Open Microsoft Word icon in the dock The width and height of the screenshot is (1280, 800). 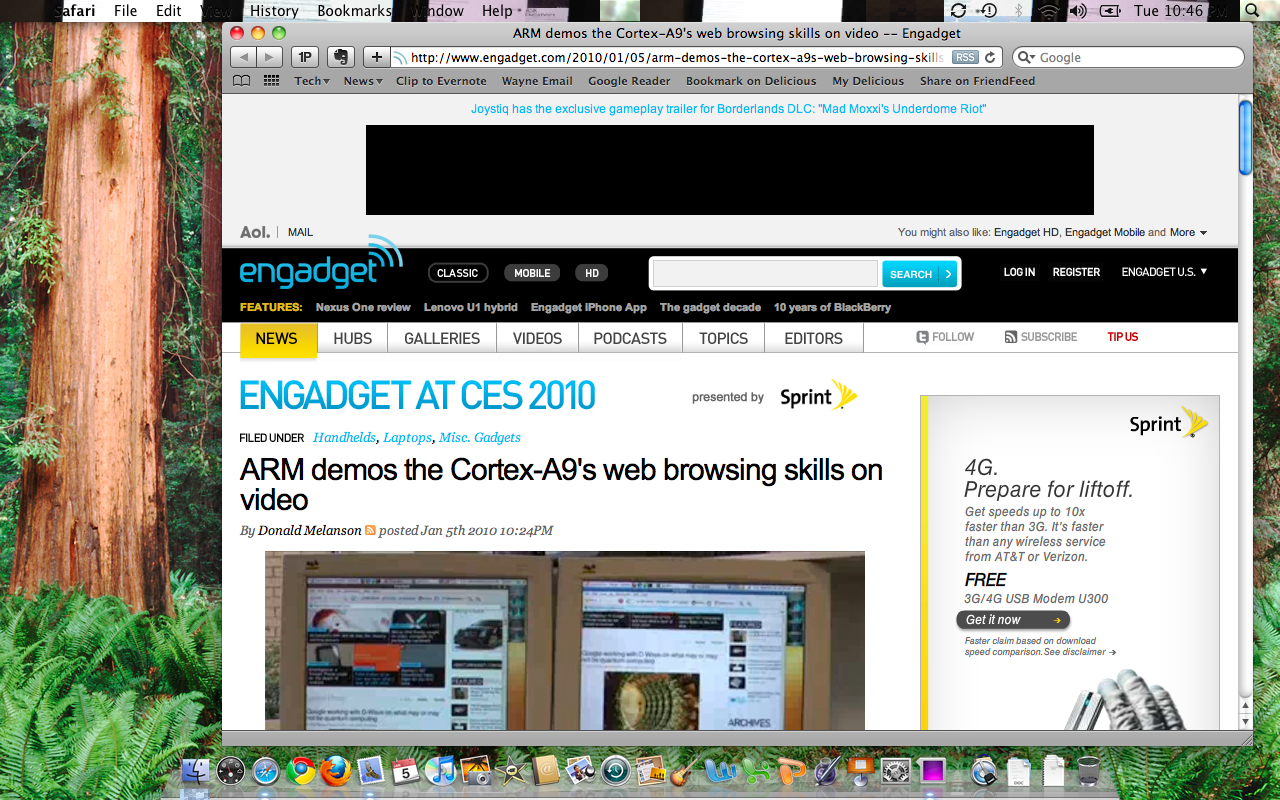[x=720, y=771]
